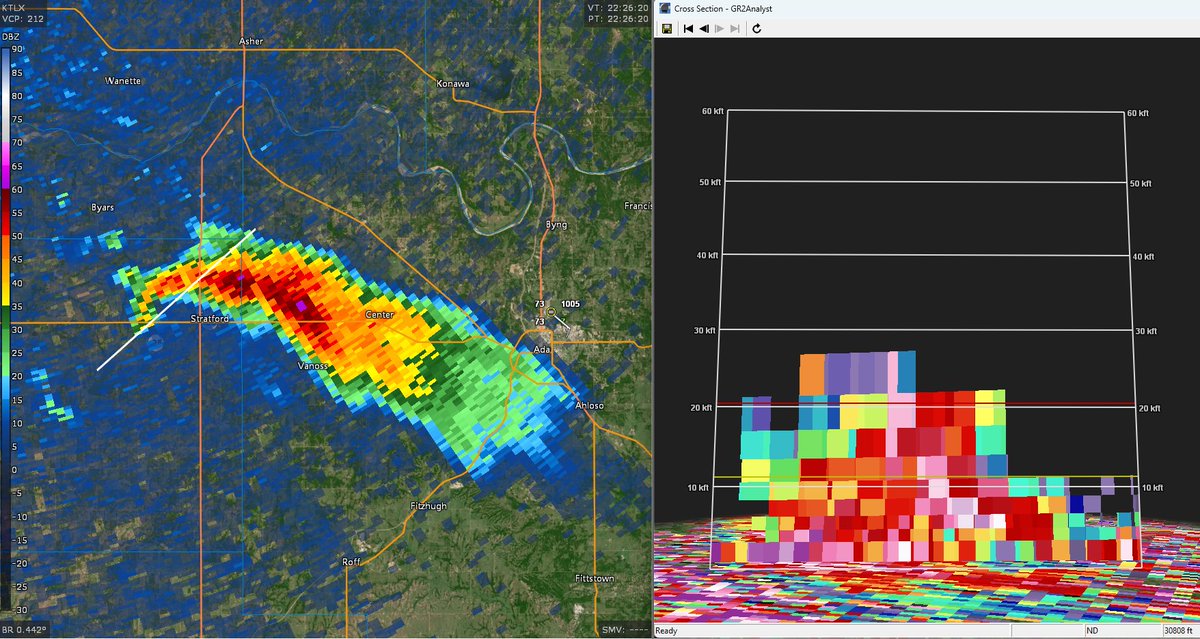Click the ND status bar field
The height and width of the screenshot is (639, 1200).
click(x=1092, y=631)
